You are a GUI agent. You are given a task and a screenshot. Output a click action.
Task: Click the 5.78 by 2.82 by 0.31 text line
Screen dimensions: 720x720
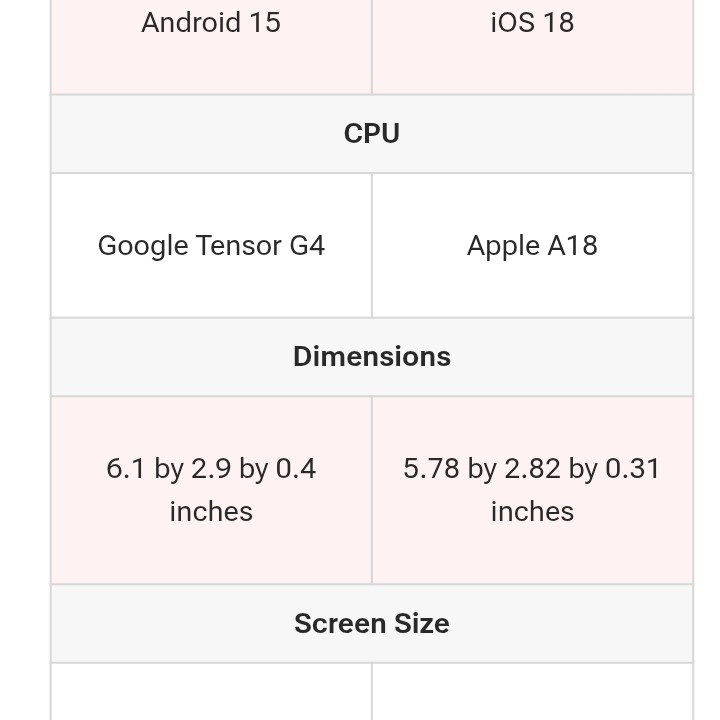(532, 468)
